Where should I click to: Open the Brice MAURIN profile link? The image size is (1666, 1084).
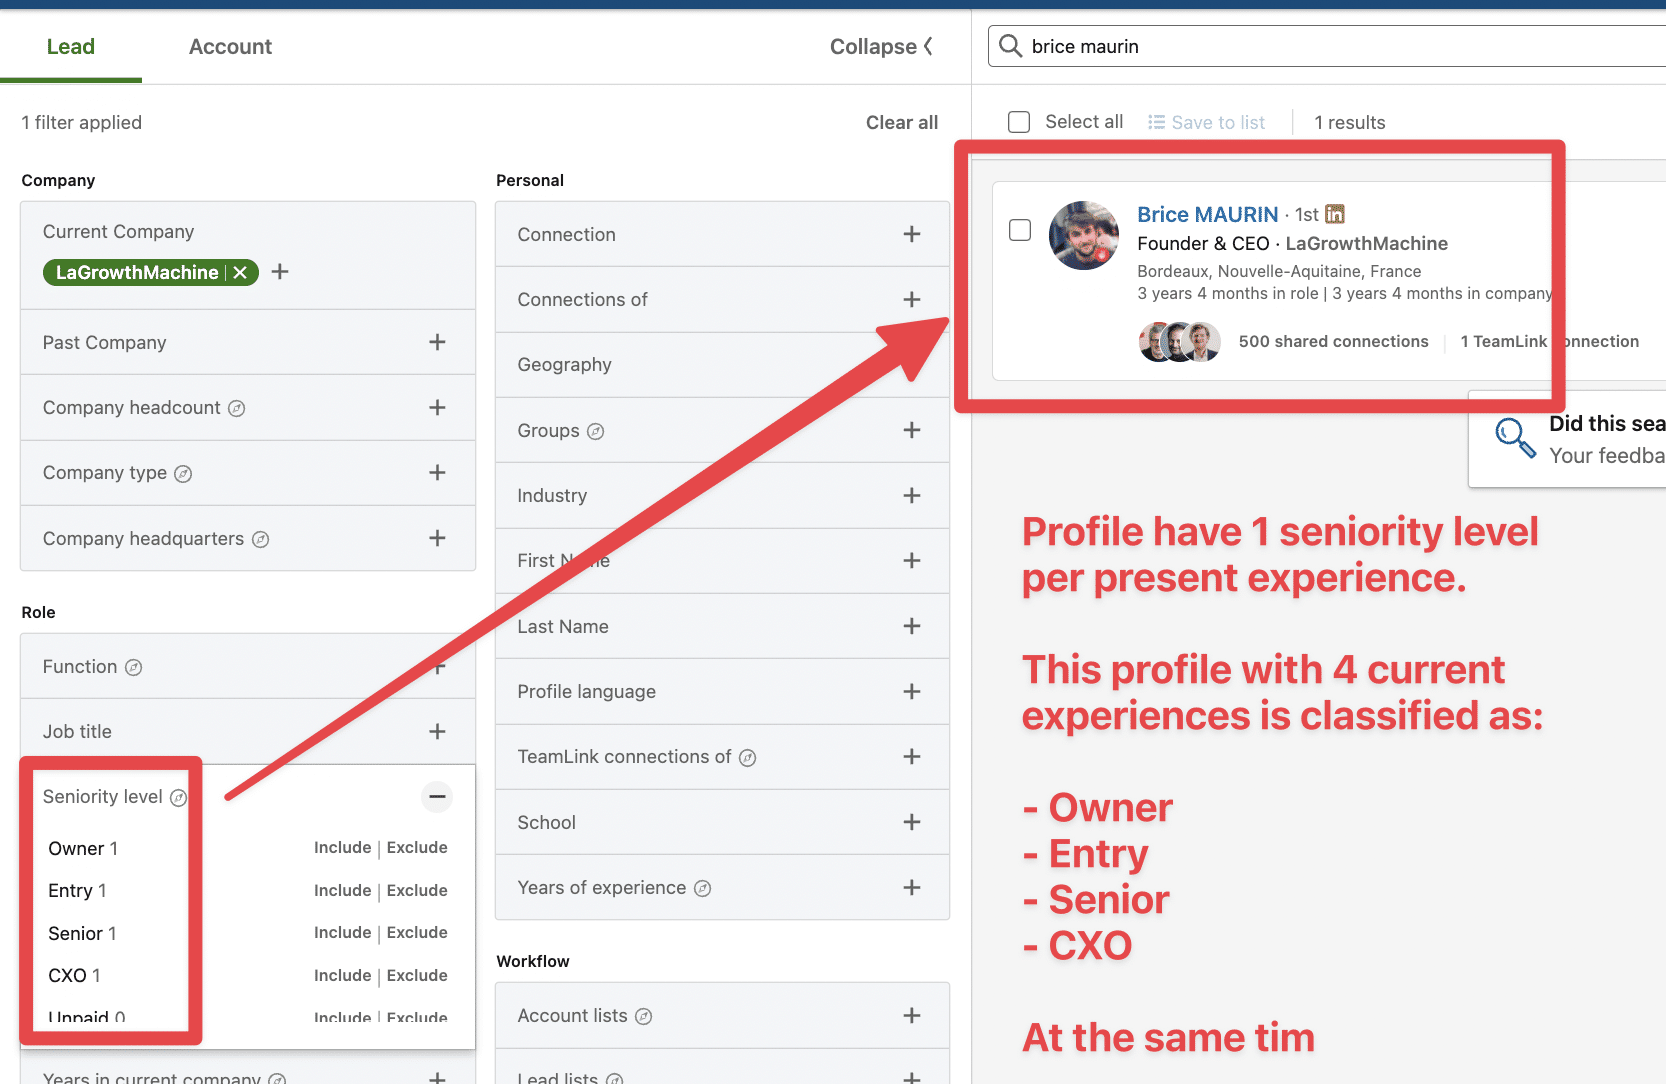[x=1207, y=214]
